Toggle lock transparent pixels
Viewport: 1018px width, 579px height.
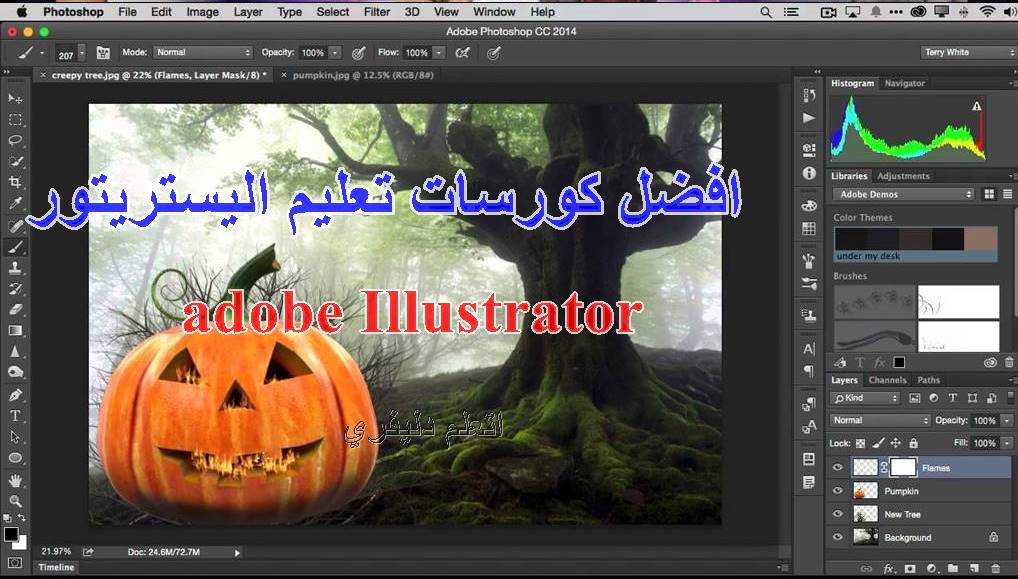click(x=860, y=443)
